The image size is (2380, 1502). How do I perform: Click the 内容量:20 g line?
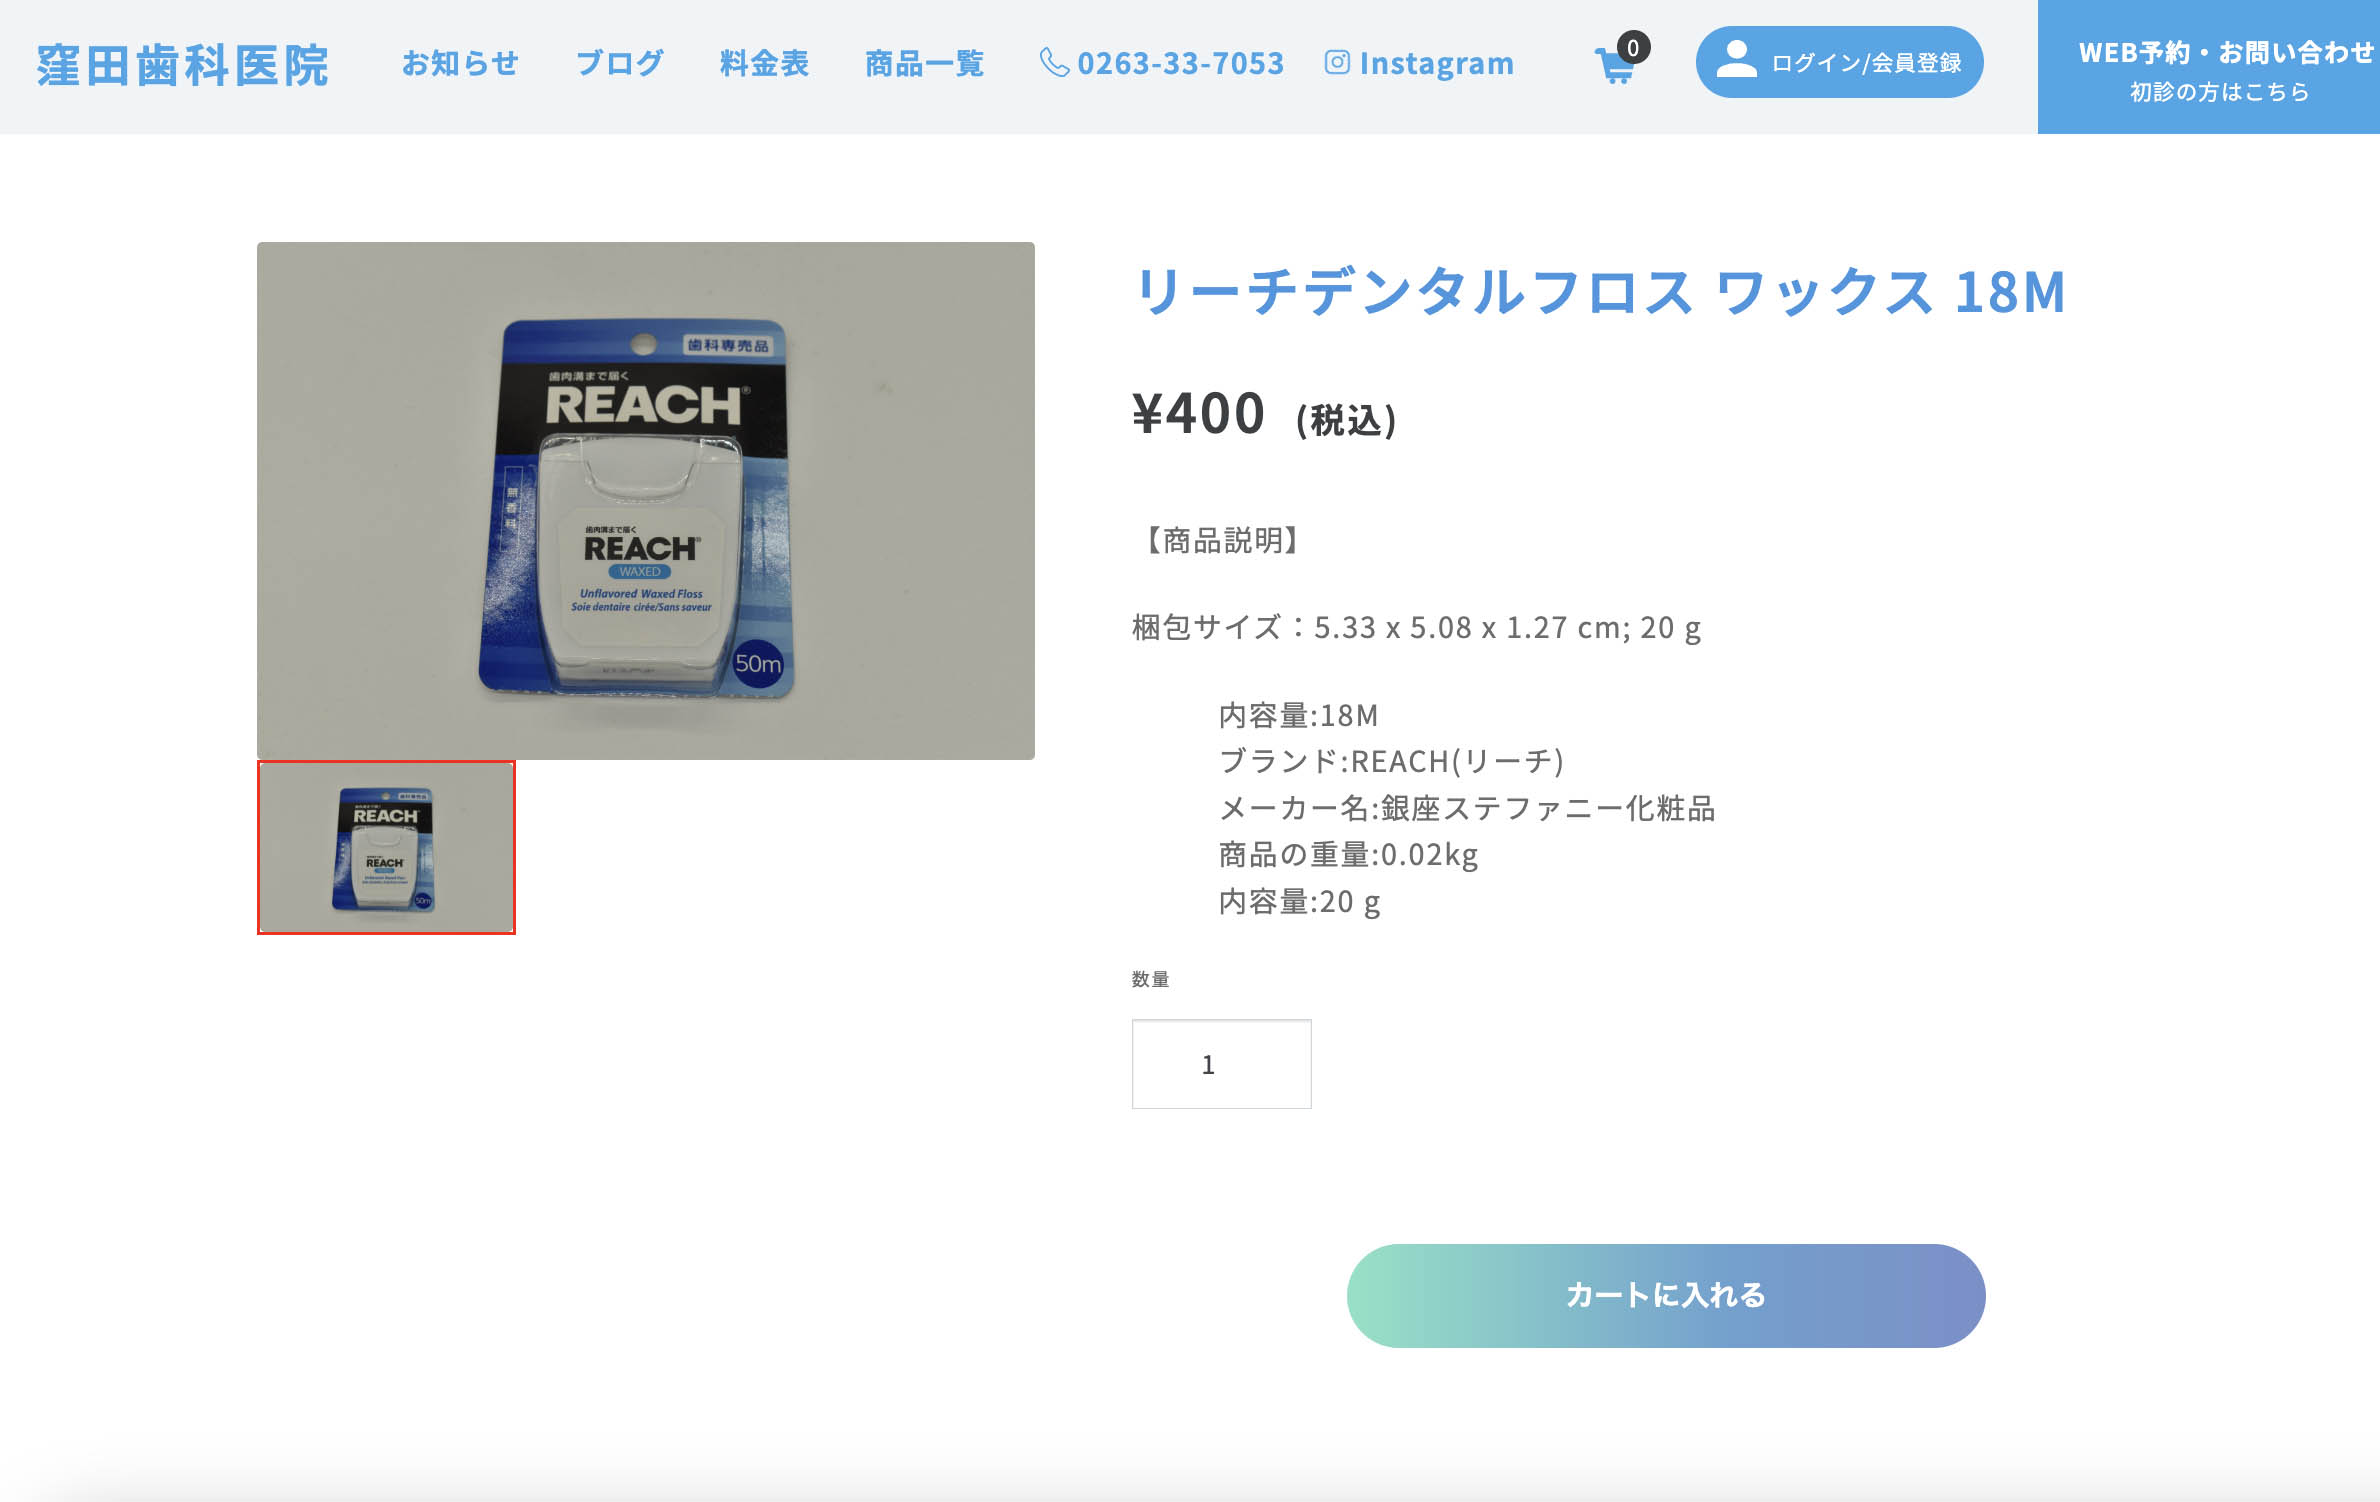1299,902
